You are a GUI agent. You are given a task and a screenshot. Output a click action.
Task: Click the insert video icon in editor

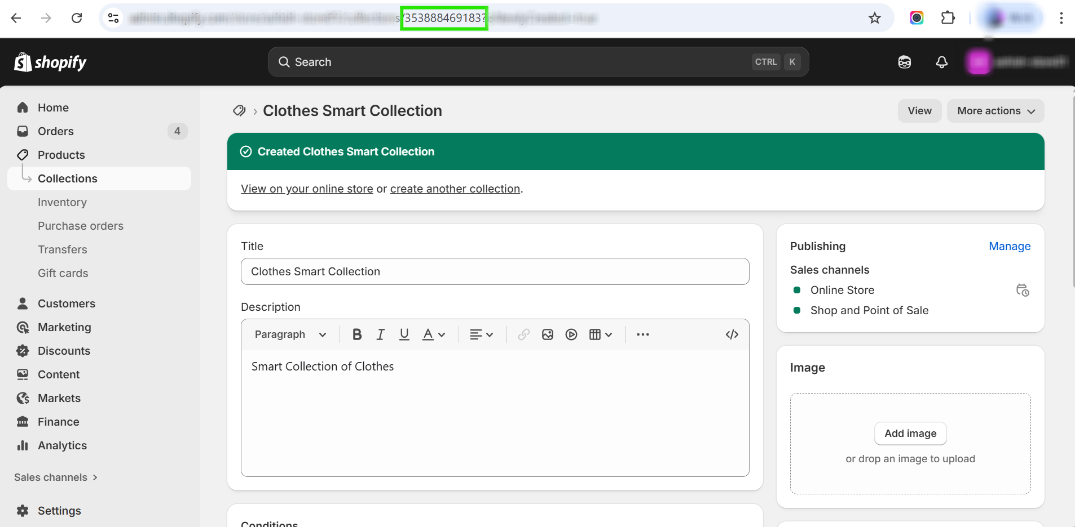point(571,335)
